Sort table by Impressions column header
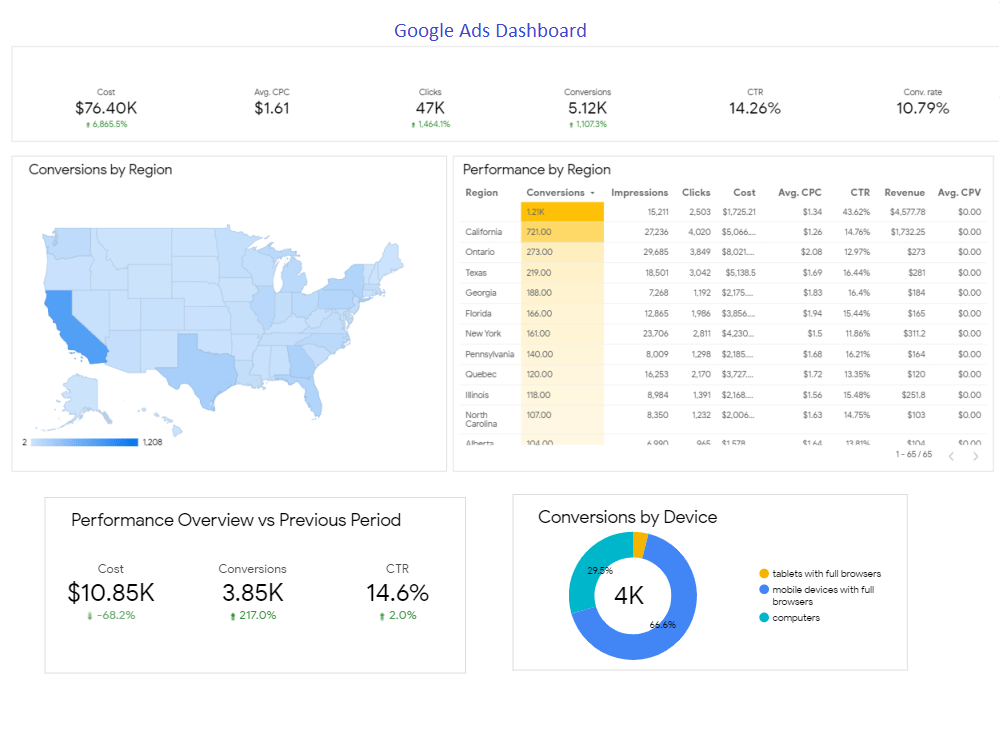 tap(639, 193)
